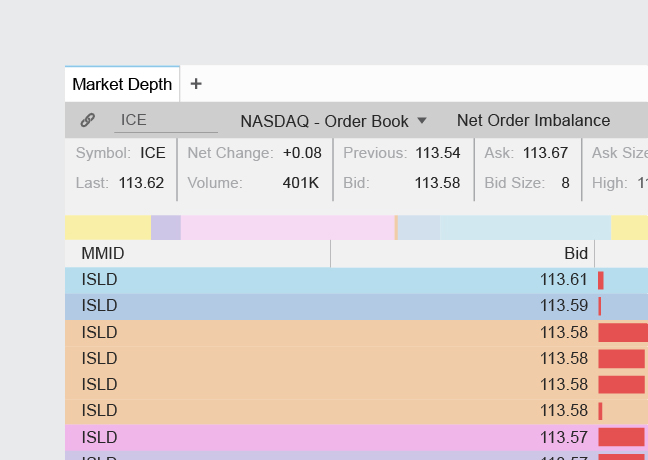Click Net Order Imbalance button
Image resolution: width=648 pixels, height=460 pixels.
[x=533, y=121]
